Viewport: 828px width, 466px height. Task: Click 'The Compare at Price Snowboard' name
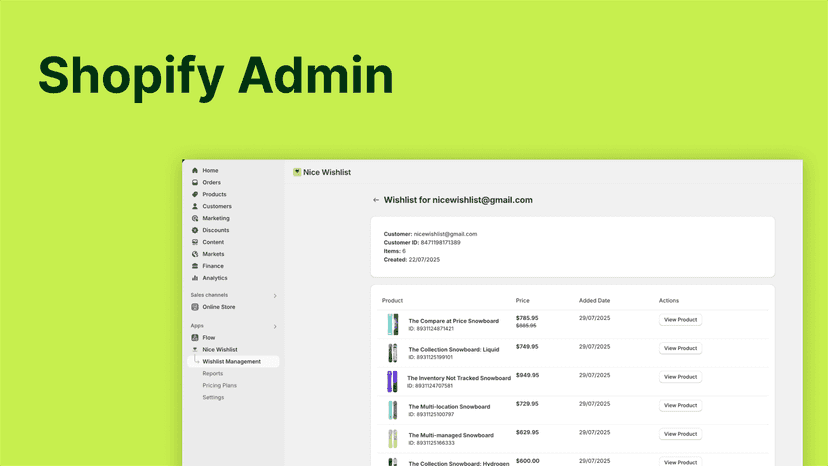tap(454, 321)
